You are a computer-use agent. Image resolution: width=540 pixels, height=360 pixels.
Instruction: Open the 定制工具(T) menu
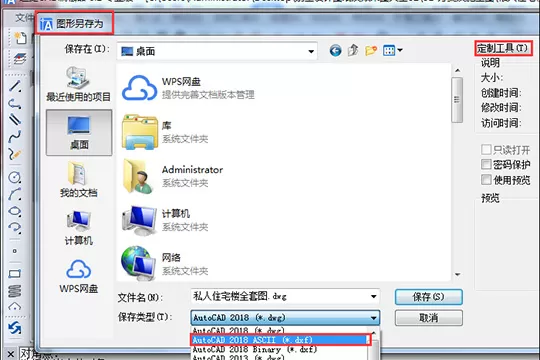503,48
